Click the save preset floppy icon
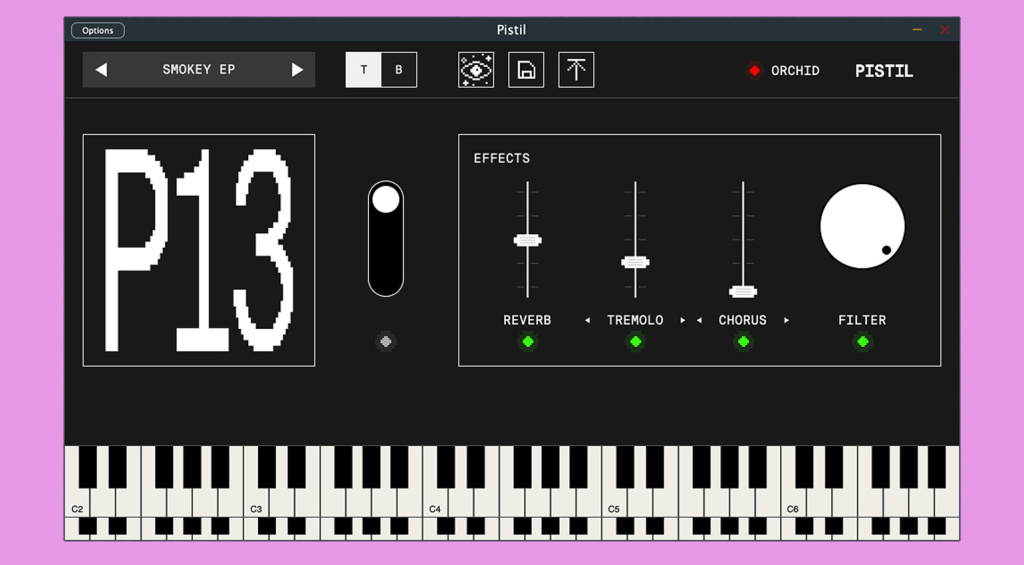 coord(526,70)
